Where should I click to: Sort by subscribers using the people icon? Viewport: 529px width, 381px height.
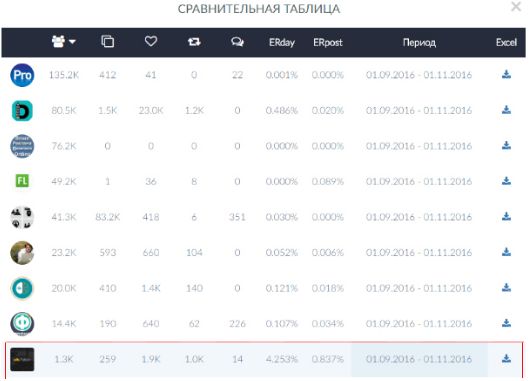58,42
